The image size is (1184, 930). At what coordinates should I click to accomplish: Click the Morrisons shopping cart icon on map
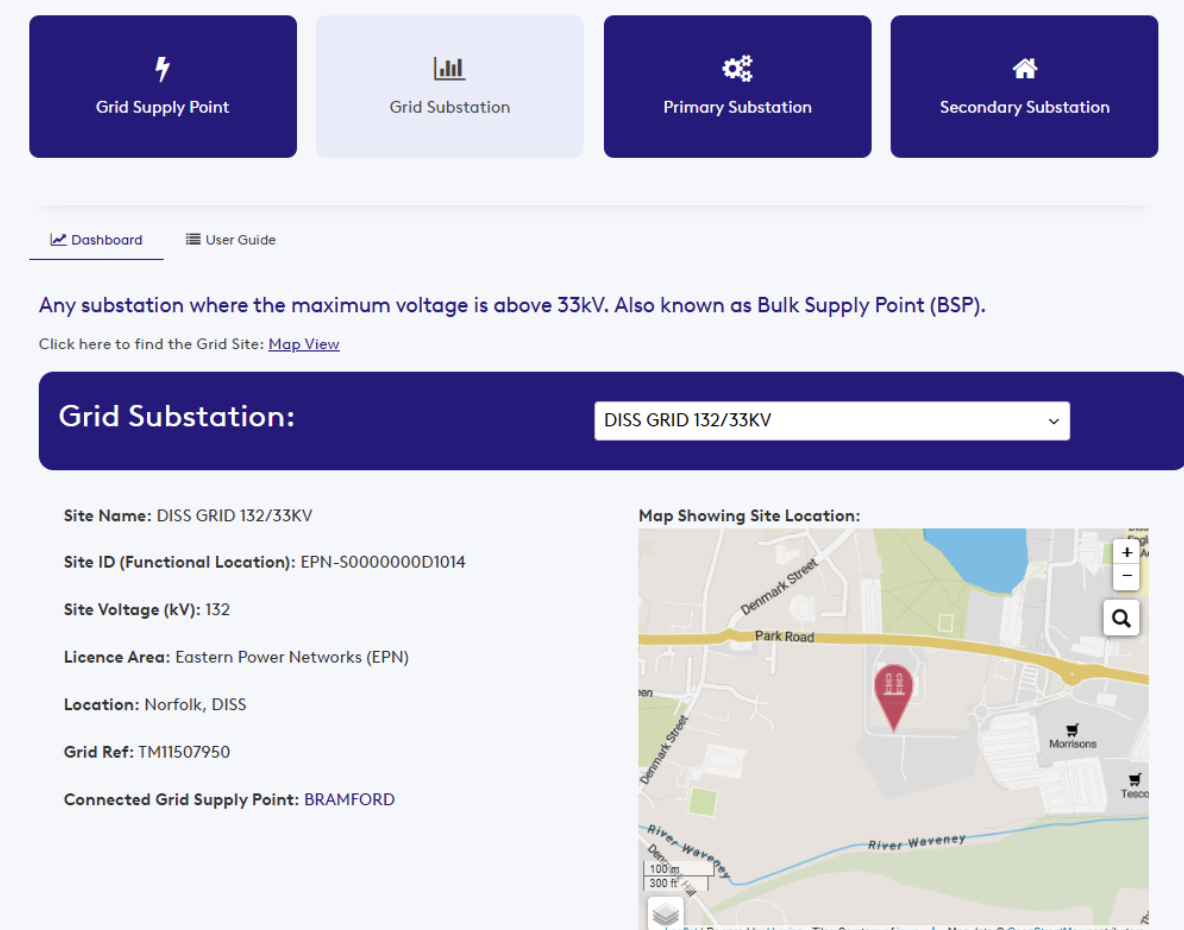coord(1073,730)
